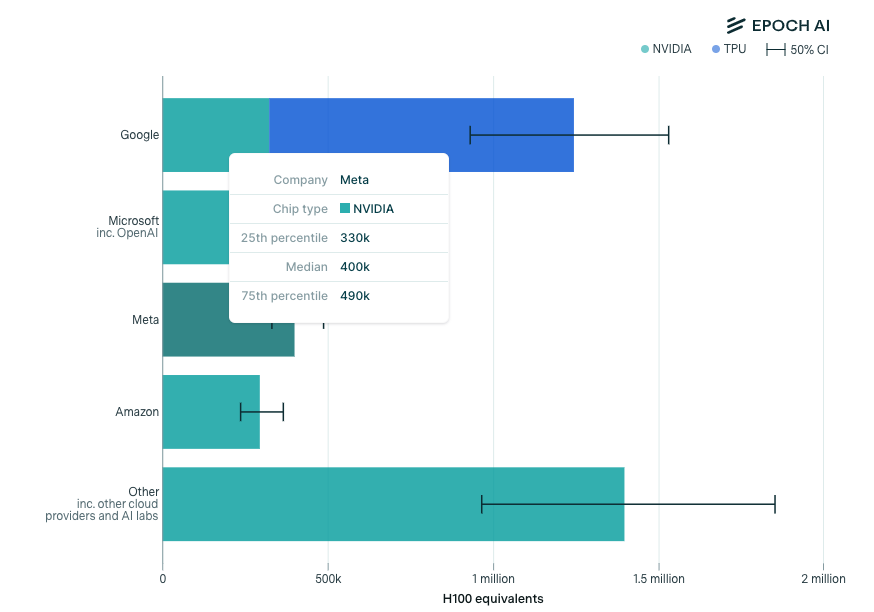This screenshot has width=874, height=612.
Task: Click 'inc. other cloud providers and AI labs' sublabel
Action: tap(102, 510)
